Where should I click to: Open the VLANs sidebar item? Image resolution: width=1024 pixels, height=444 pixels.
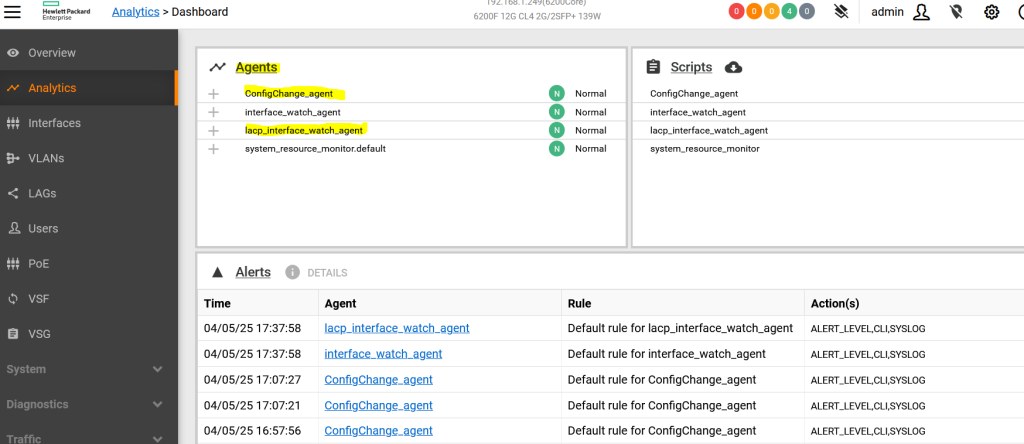47,158
